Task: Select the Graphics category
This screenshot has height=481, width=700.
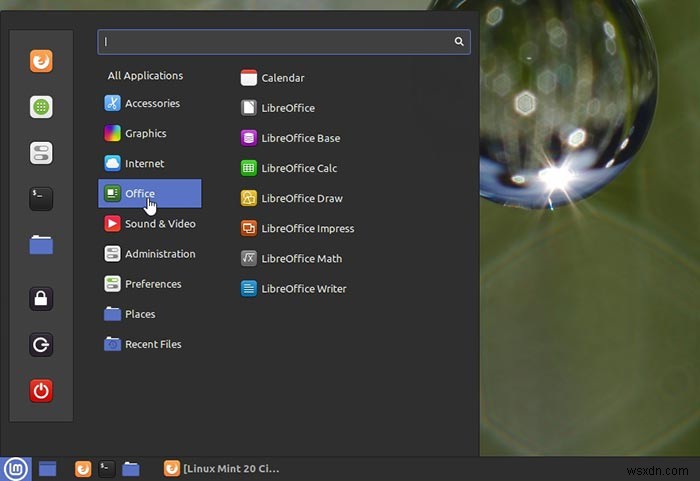Action: click(150, 133)
